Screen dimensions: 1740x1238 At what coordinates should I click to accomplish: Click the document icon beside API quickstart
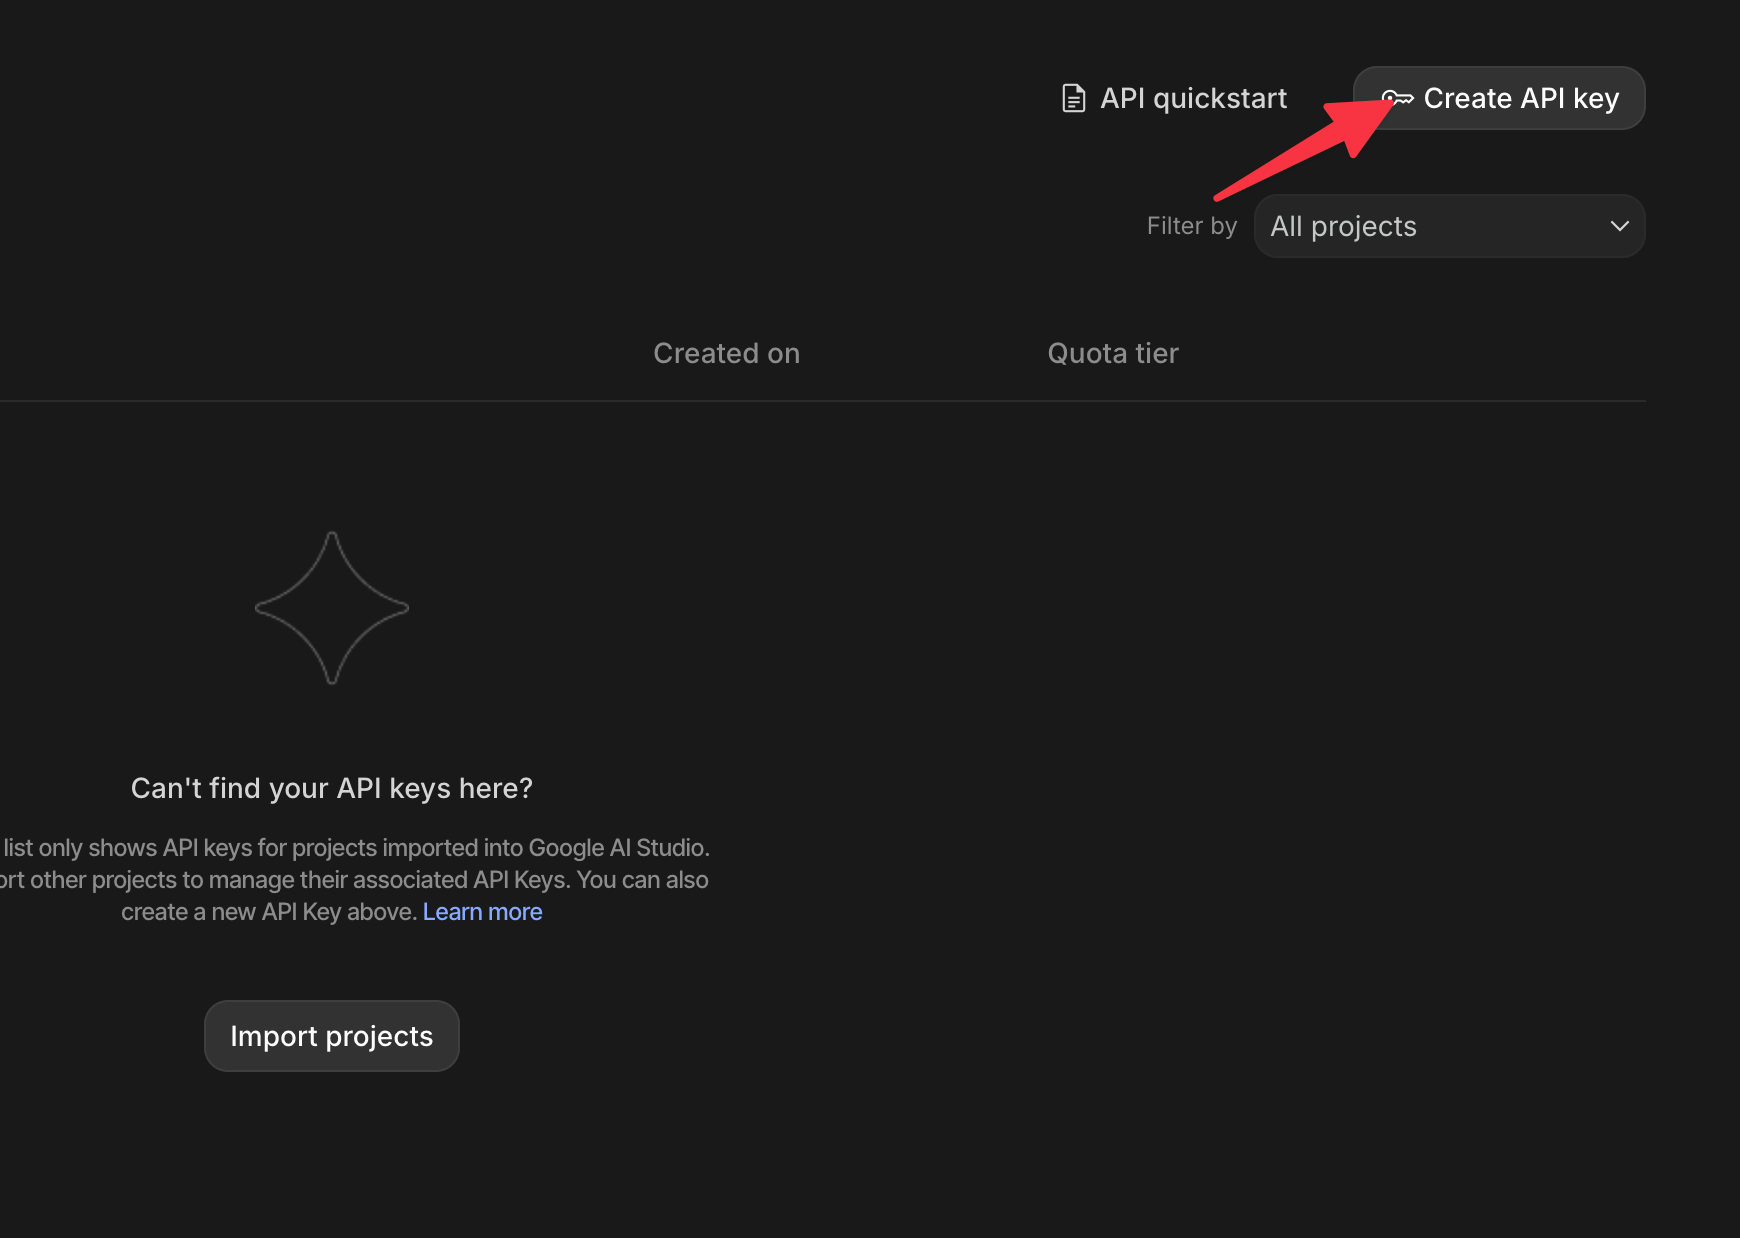click(1073, 98)
